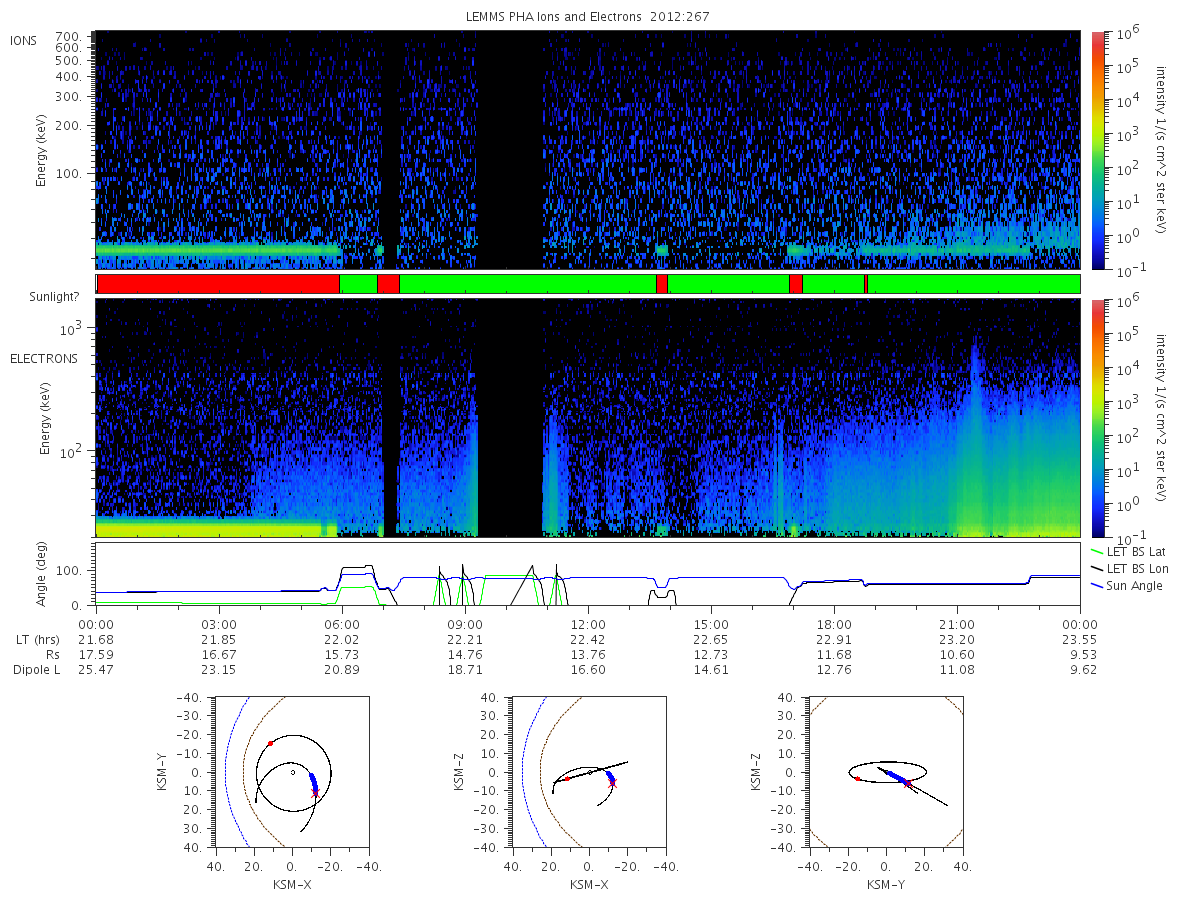This screenshot has width=1200, height=900.
Task: Click the IONS panel label
Action: tap(24, 40)
